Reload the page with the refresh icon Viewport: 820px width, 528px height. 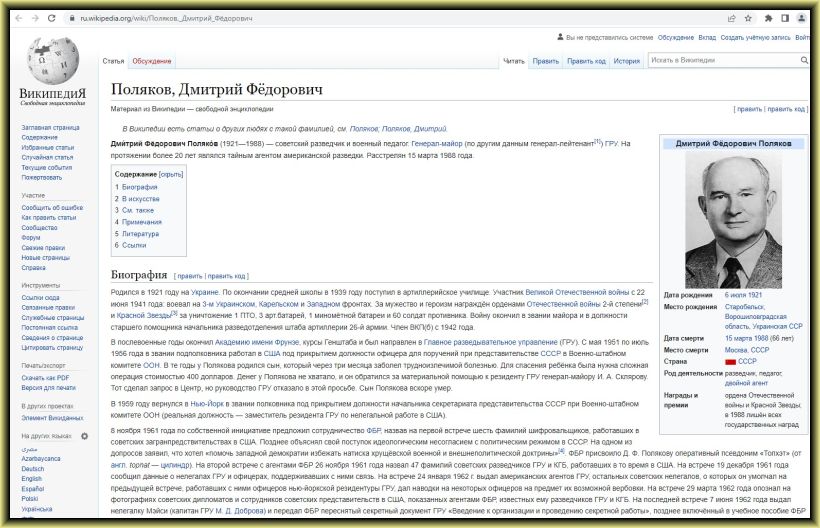click(51, 18)
